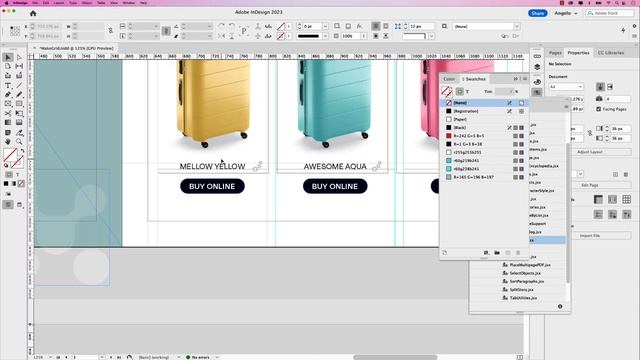The image size is (640, 360).
Task: Toggle formatting affects container in Swatches panel
Action: pyautogui.click(x=460, y=91)
